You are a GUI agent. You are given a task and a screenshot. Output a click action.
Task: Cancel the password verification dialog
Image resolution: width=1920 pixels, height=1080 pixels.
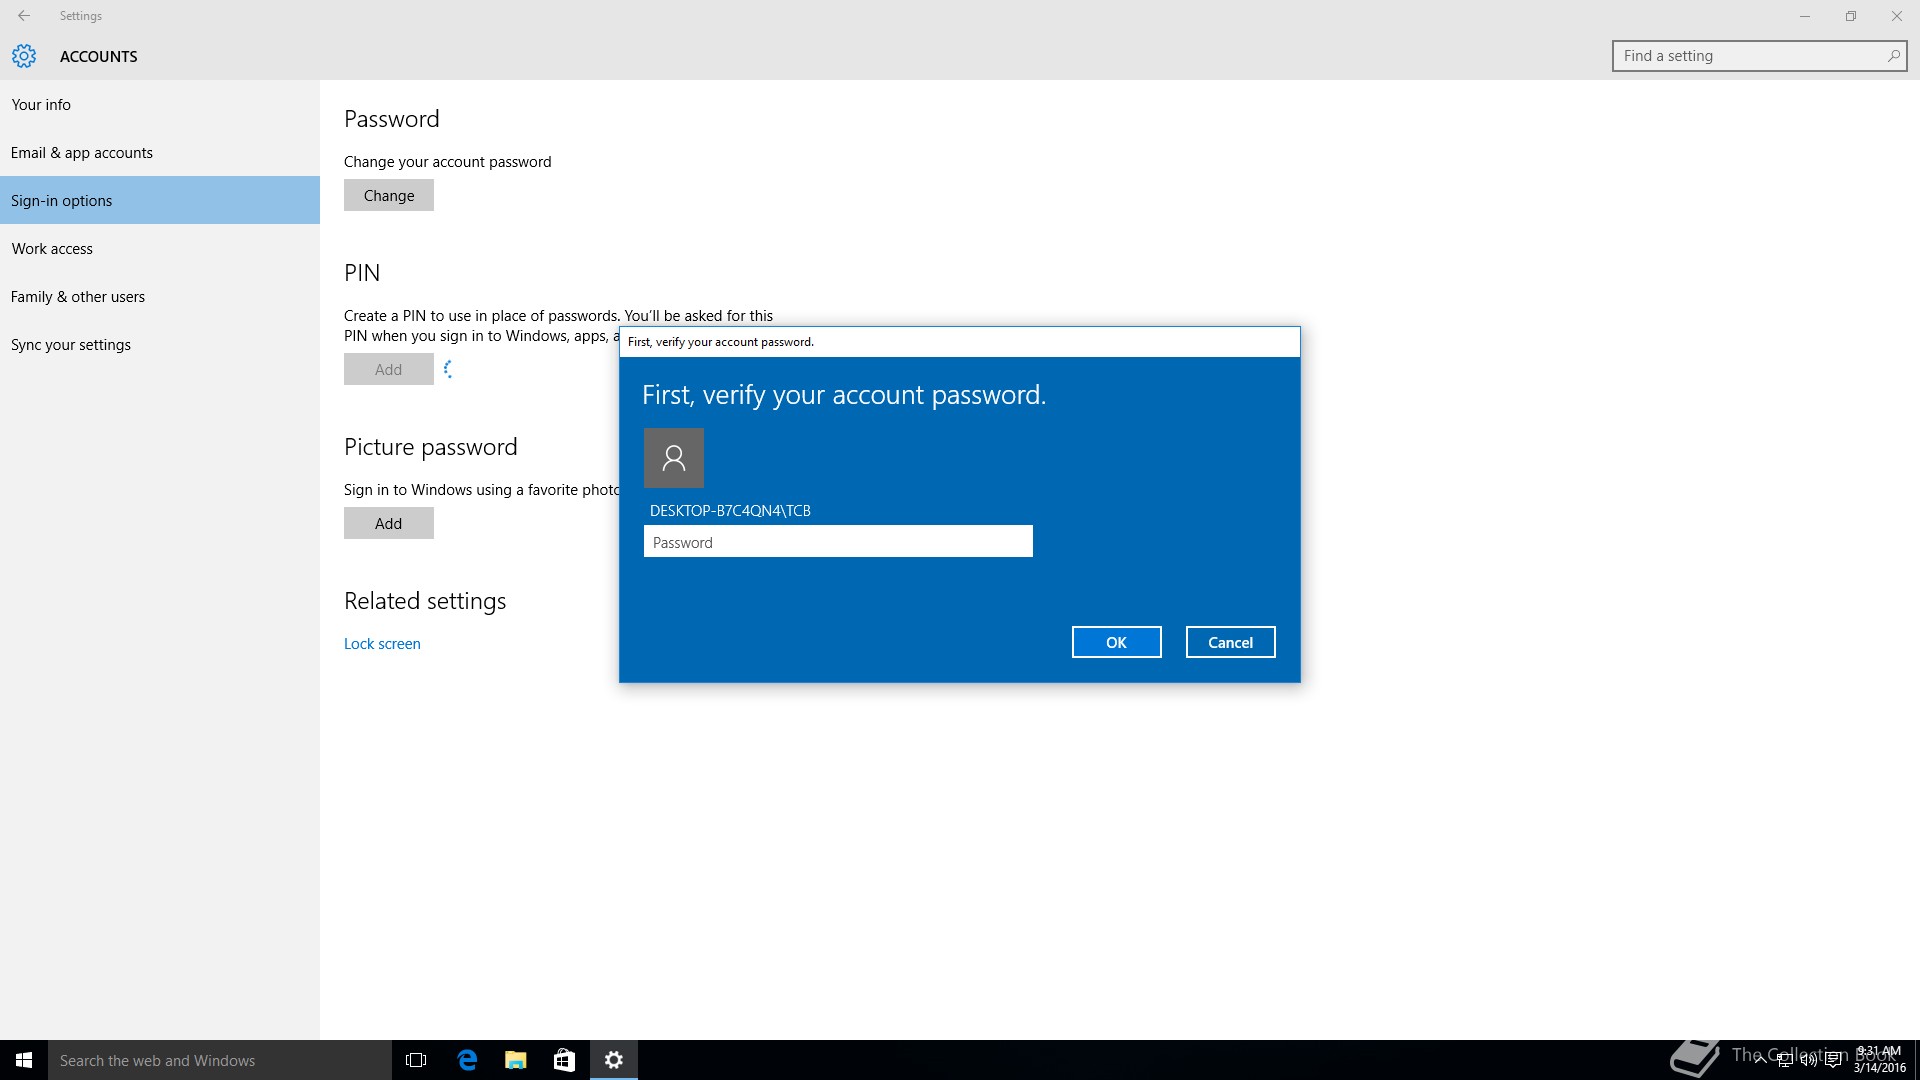(x=1230, y=642)
